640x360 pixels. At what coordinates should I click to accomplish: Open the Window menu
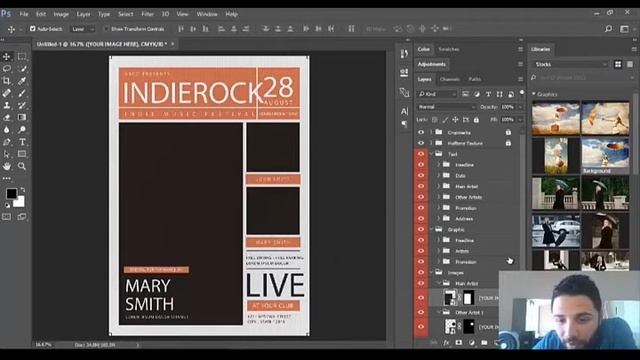point(207,14)
